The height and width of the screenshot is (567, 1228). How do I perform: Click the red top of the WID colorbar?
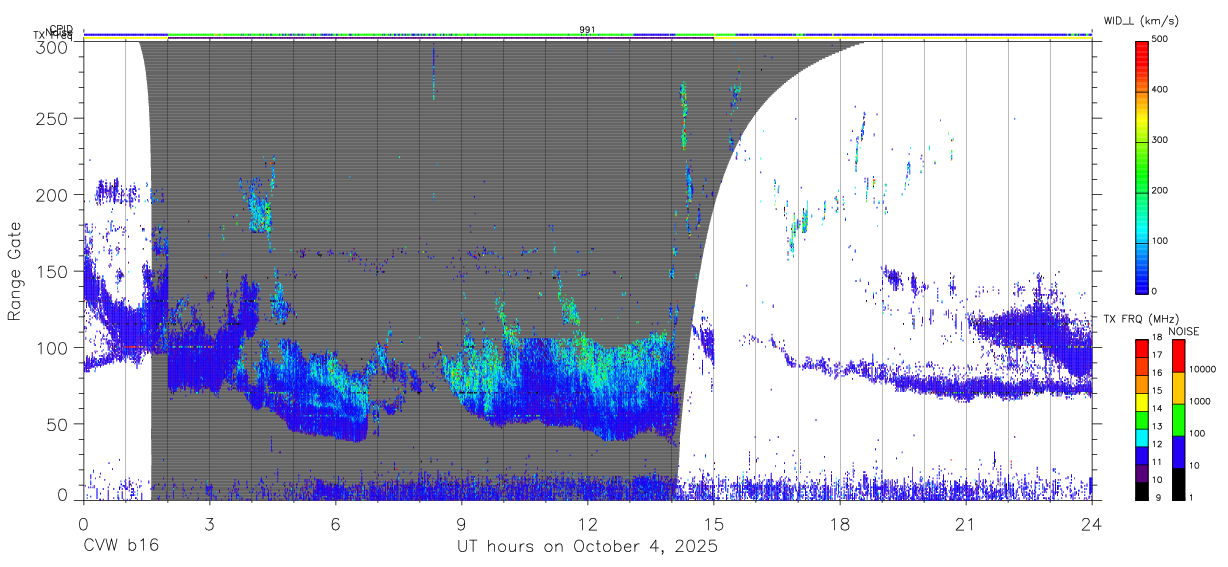click(1141, 52)
